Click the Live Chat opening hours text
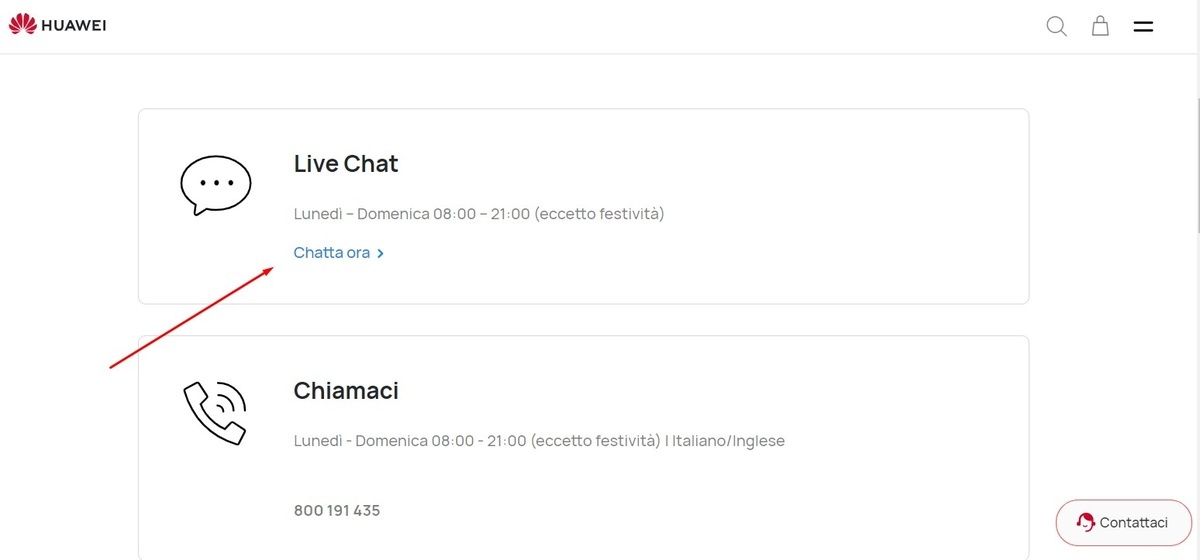 pyautogui.click(x=479, y=214)
